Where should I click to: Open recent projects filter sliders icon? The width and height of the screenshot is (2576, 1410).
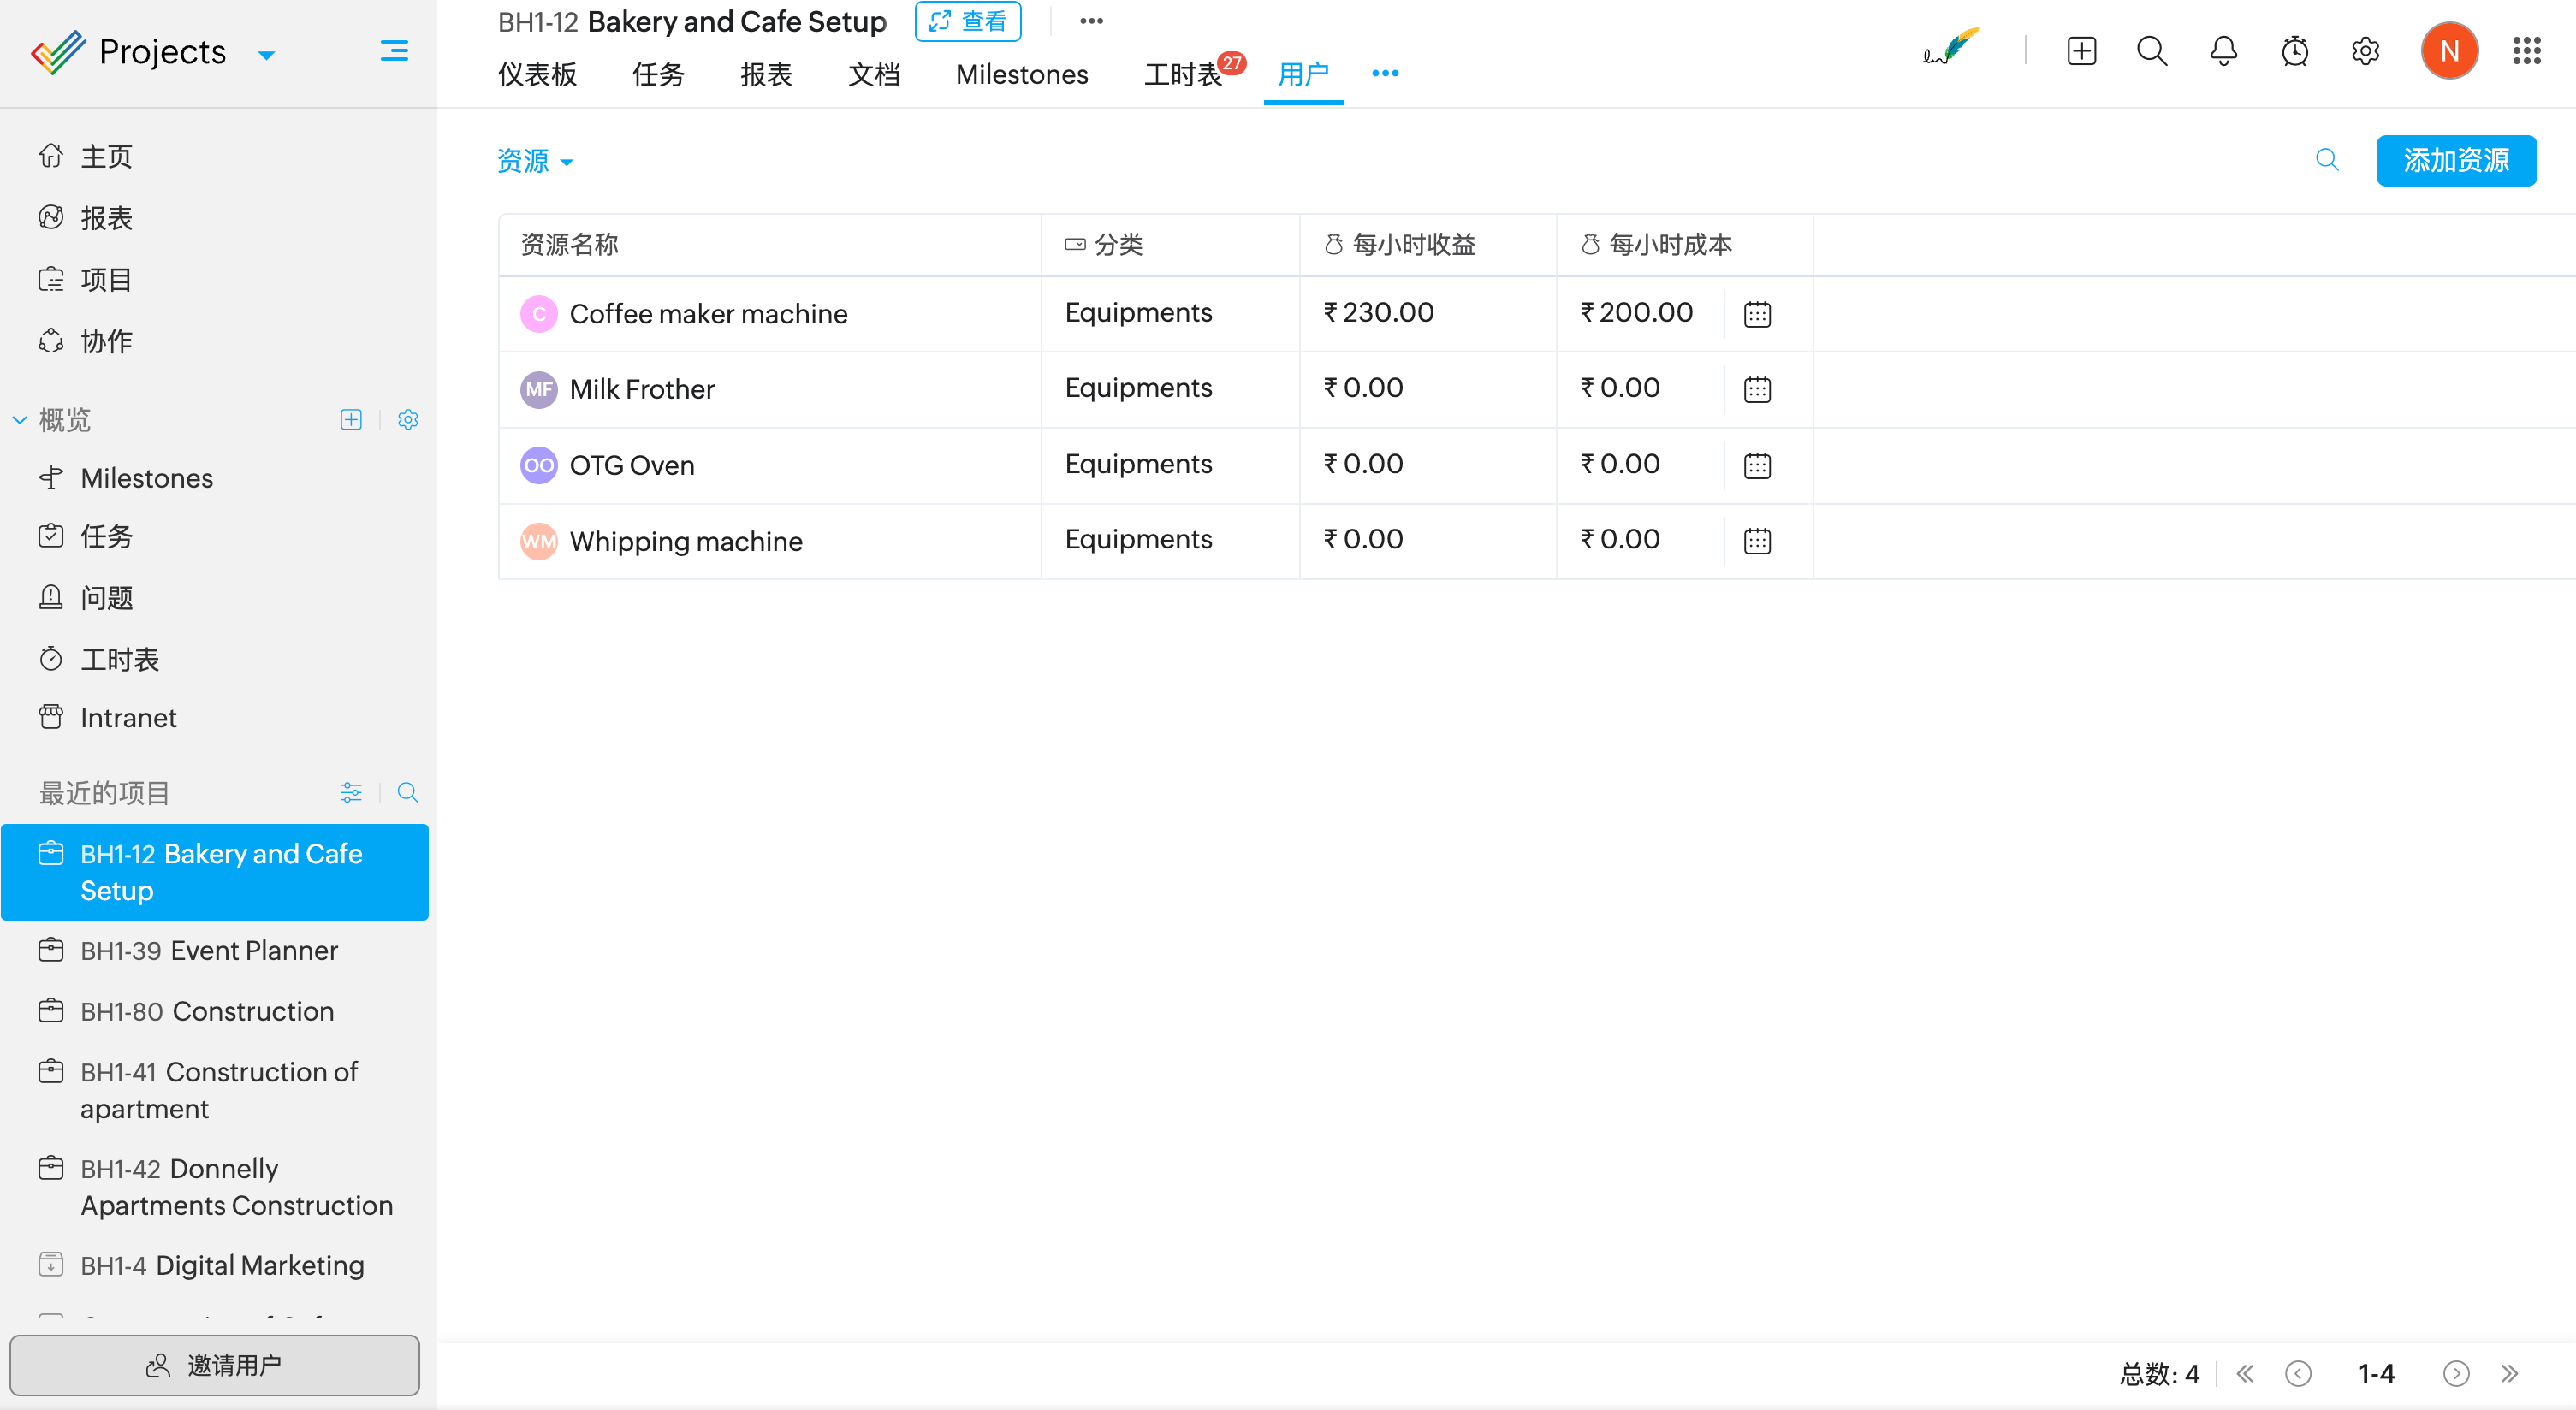tap(351, 793)
